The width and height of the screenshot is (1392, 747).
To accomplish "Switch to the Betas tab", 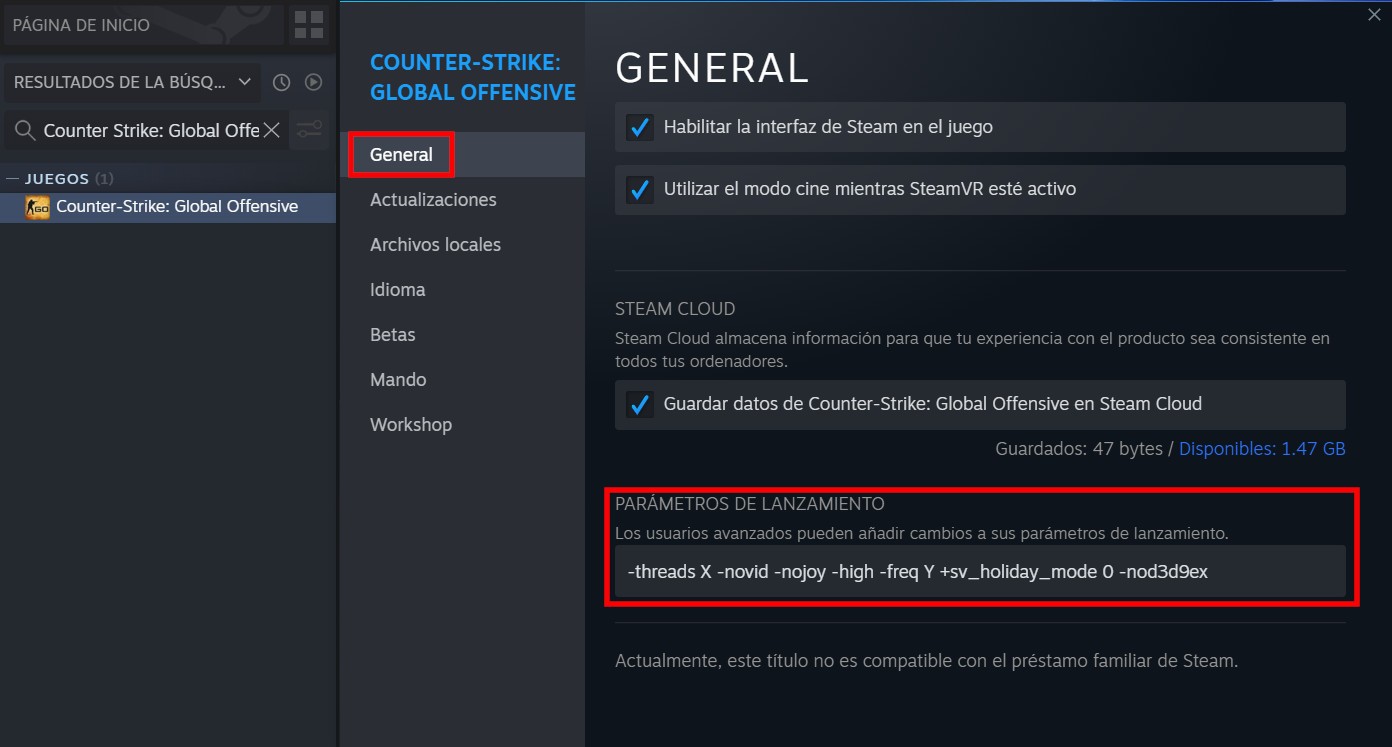I will click(x=392, y=335).
